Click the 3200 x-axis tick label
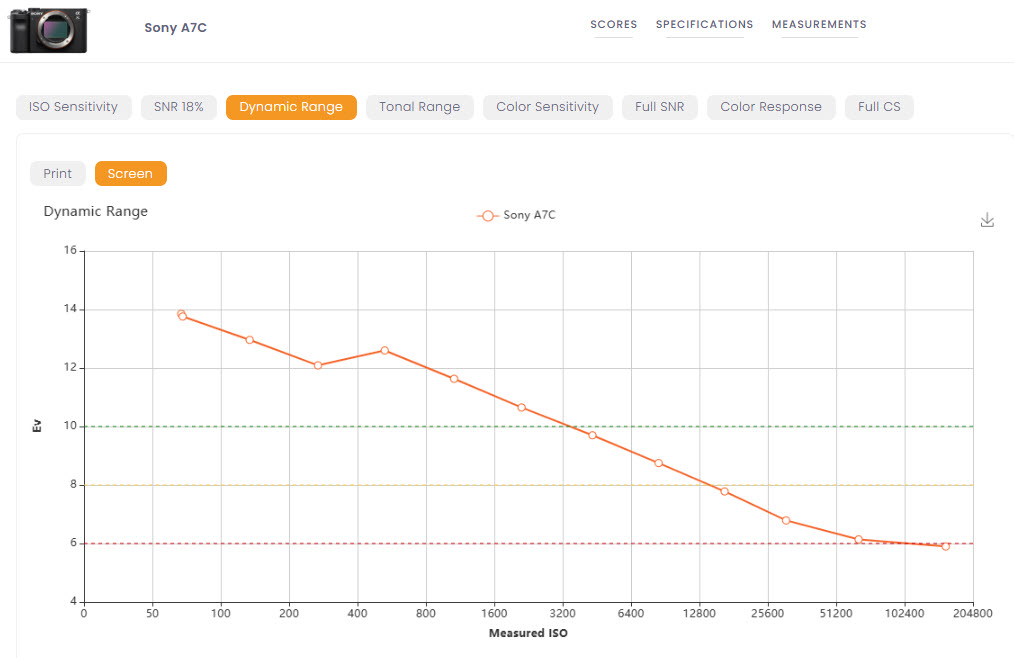The width and height of the screenshot is (1014, 658). 563,613
